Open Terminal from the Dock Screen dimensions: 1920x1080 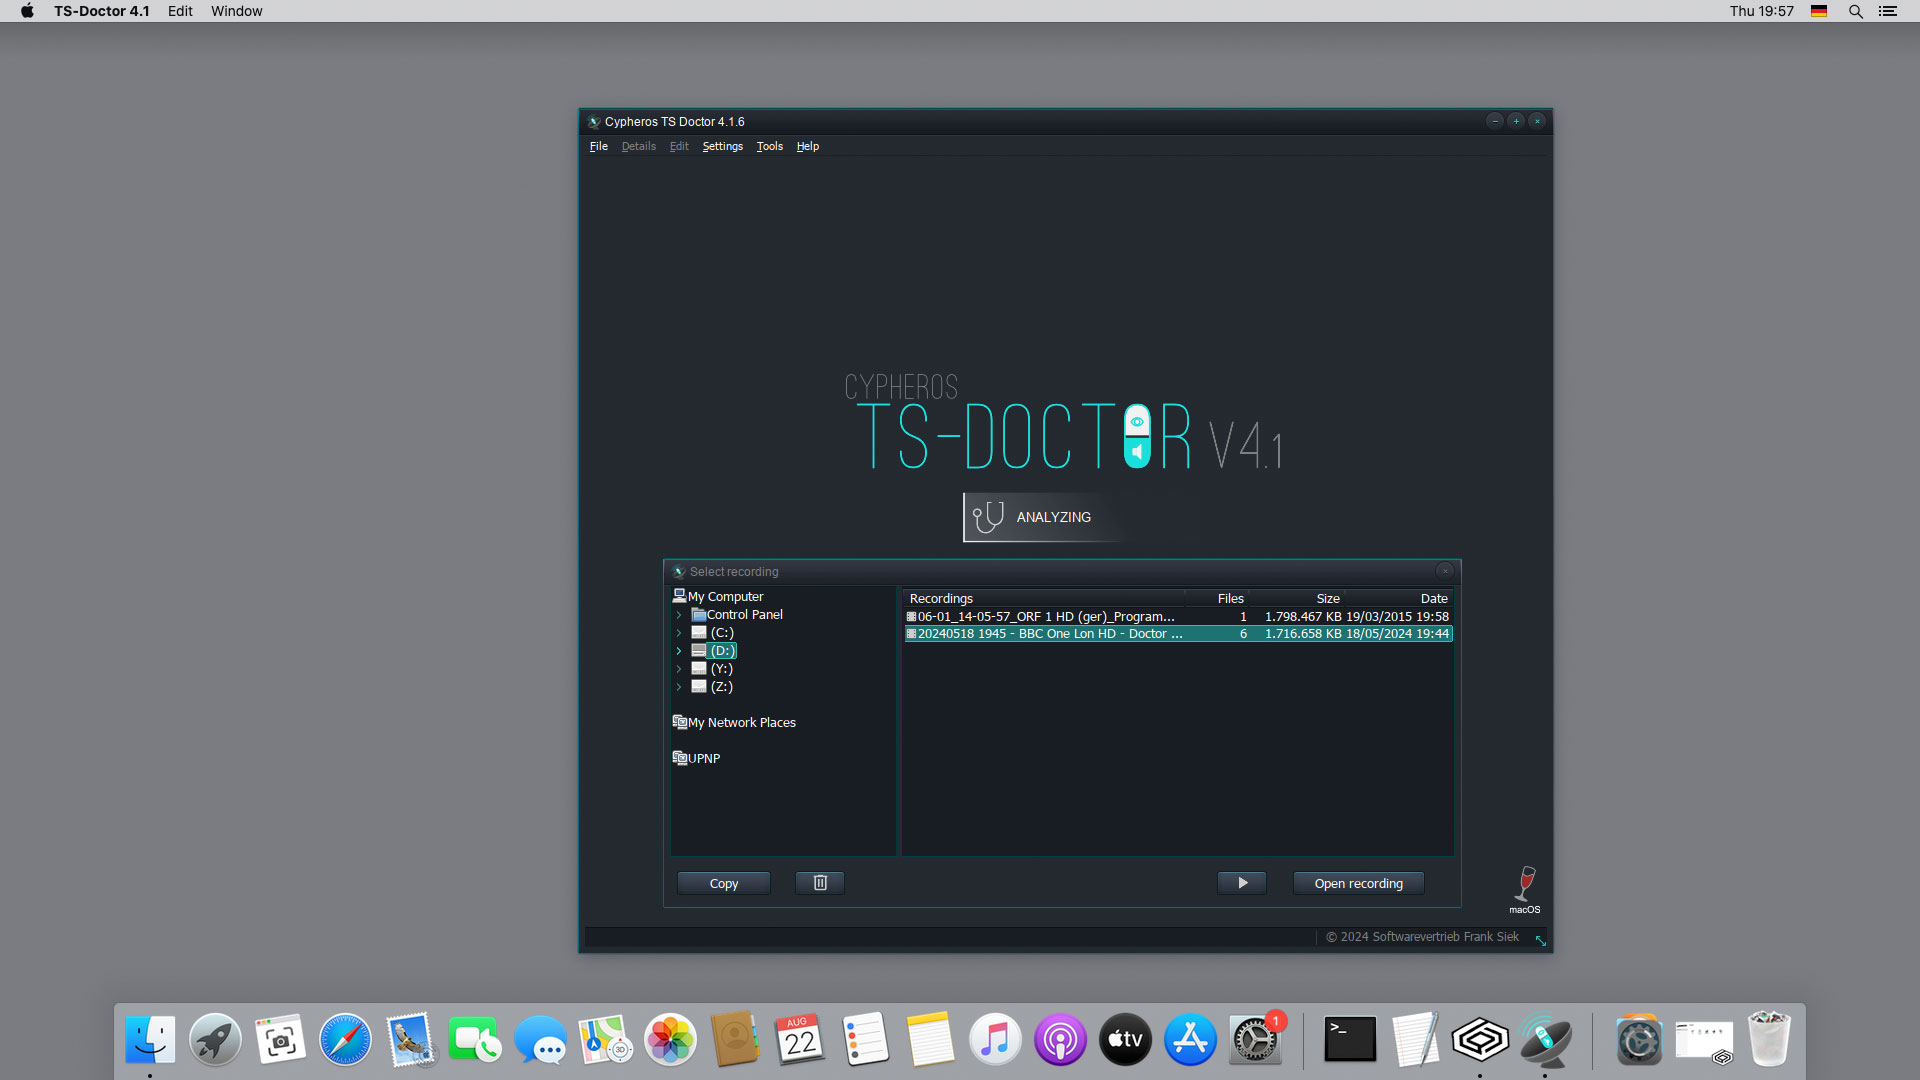point(1350,1040)
